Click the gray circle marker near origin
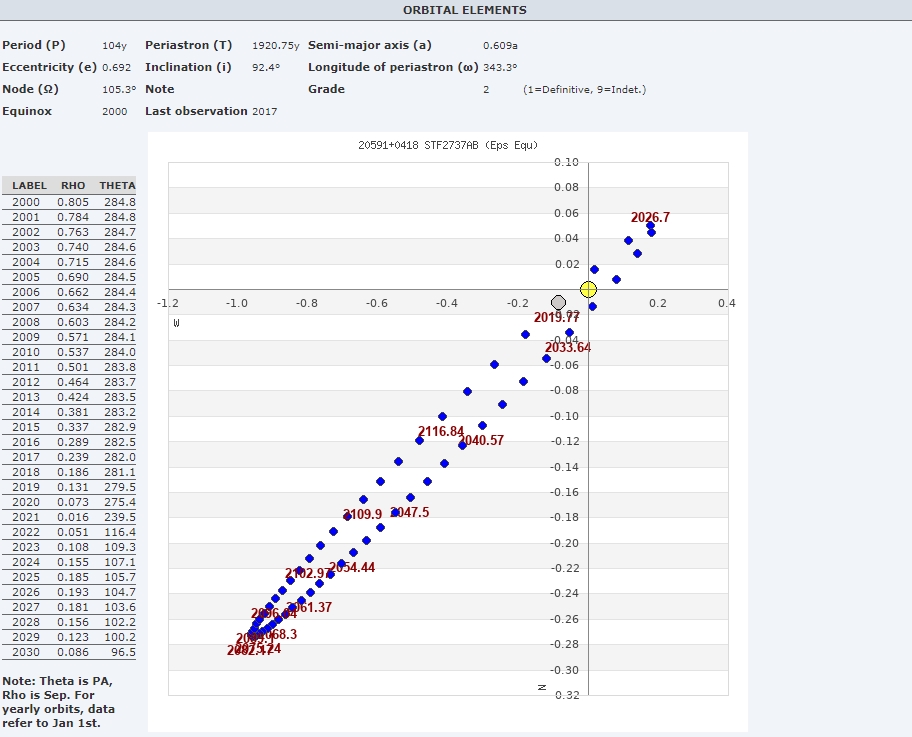The height and width of the screenshot is (737, 912). coord(558,302)
